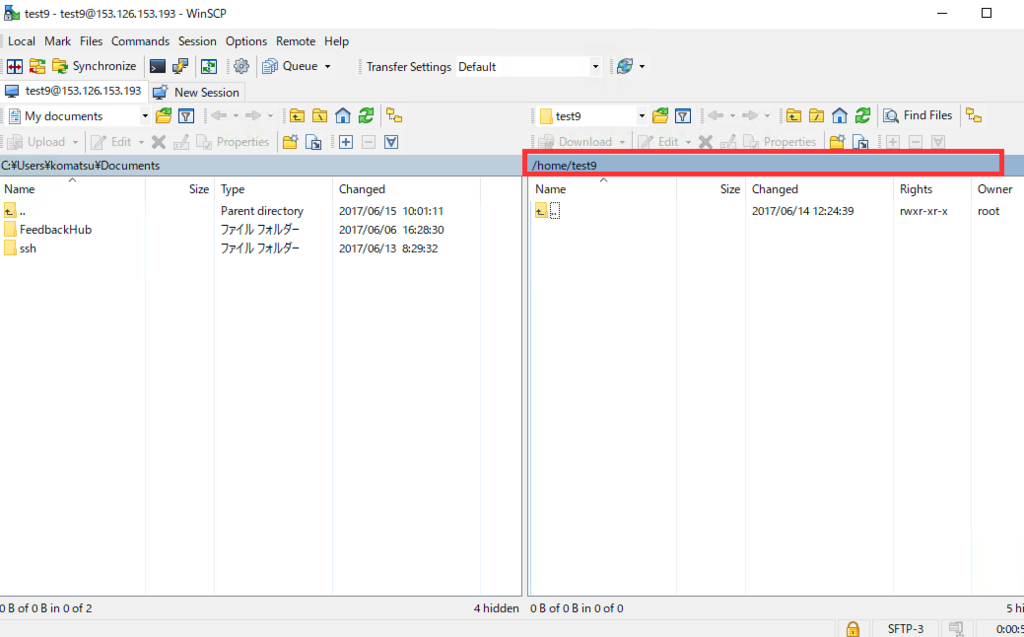Click the Find Files button
This screenshot has width=1024, height=637.
[x=918, y=116]
